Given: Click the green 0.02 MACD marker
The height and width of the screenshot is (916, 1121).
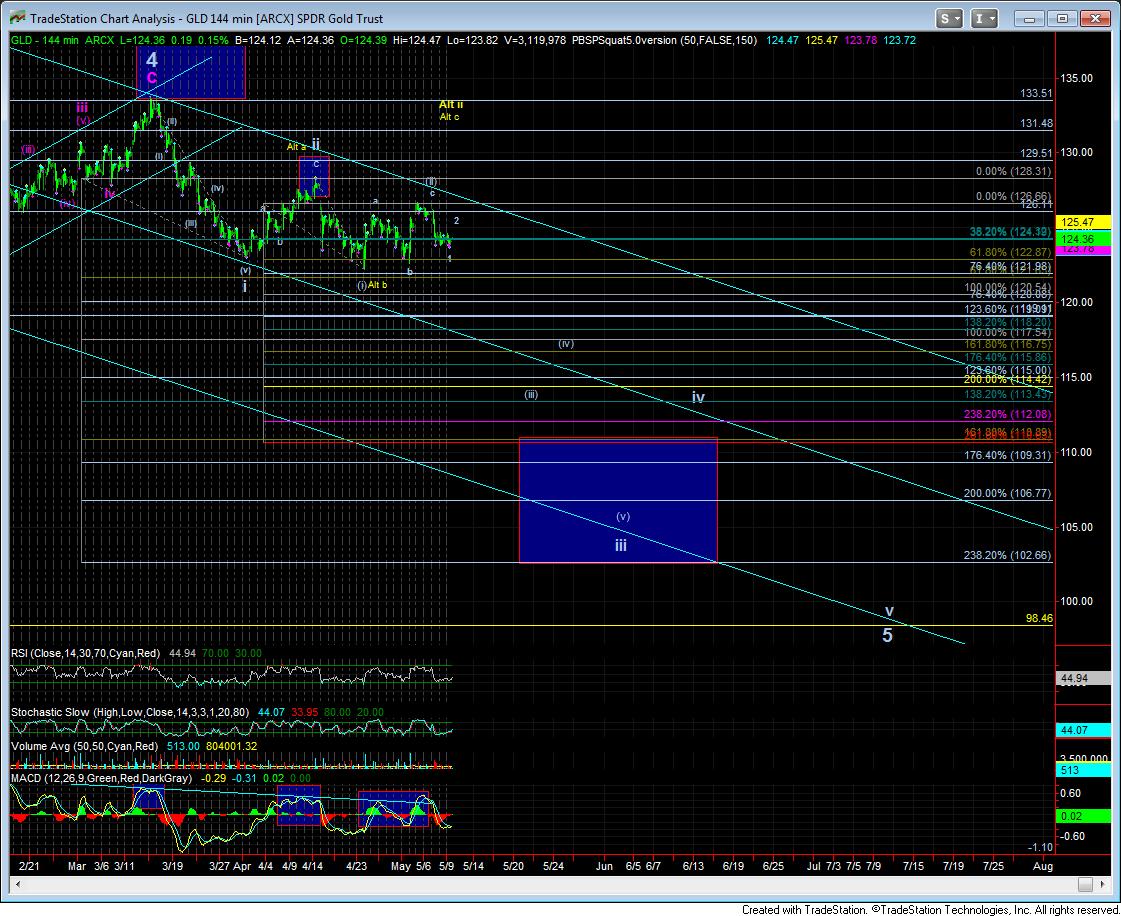Looking at the screenshot, I should click(1083, 816).
